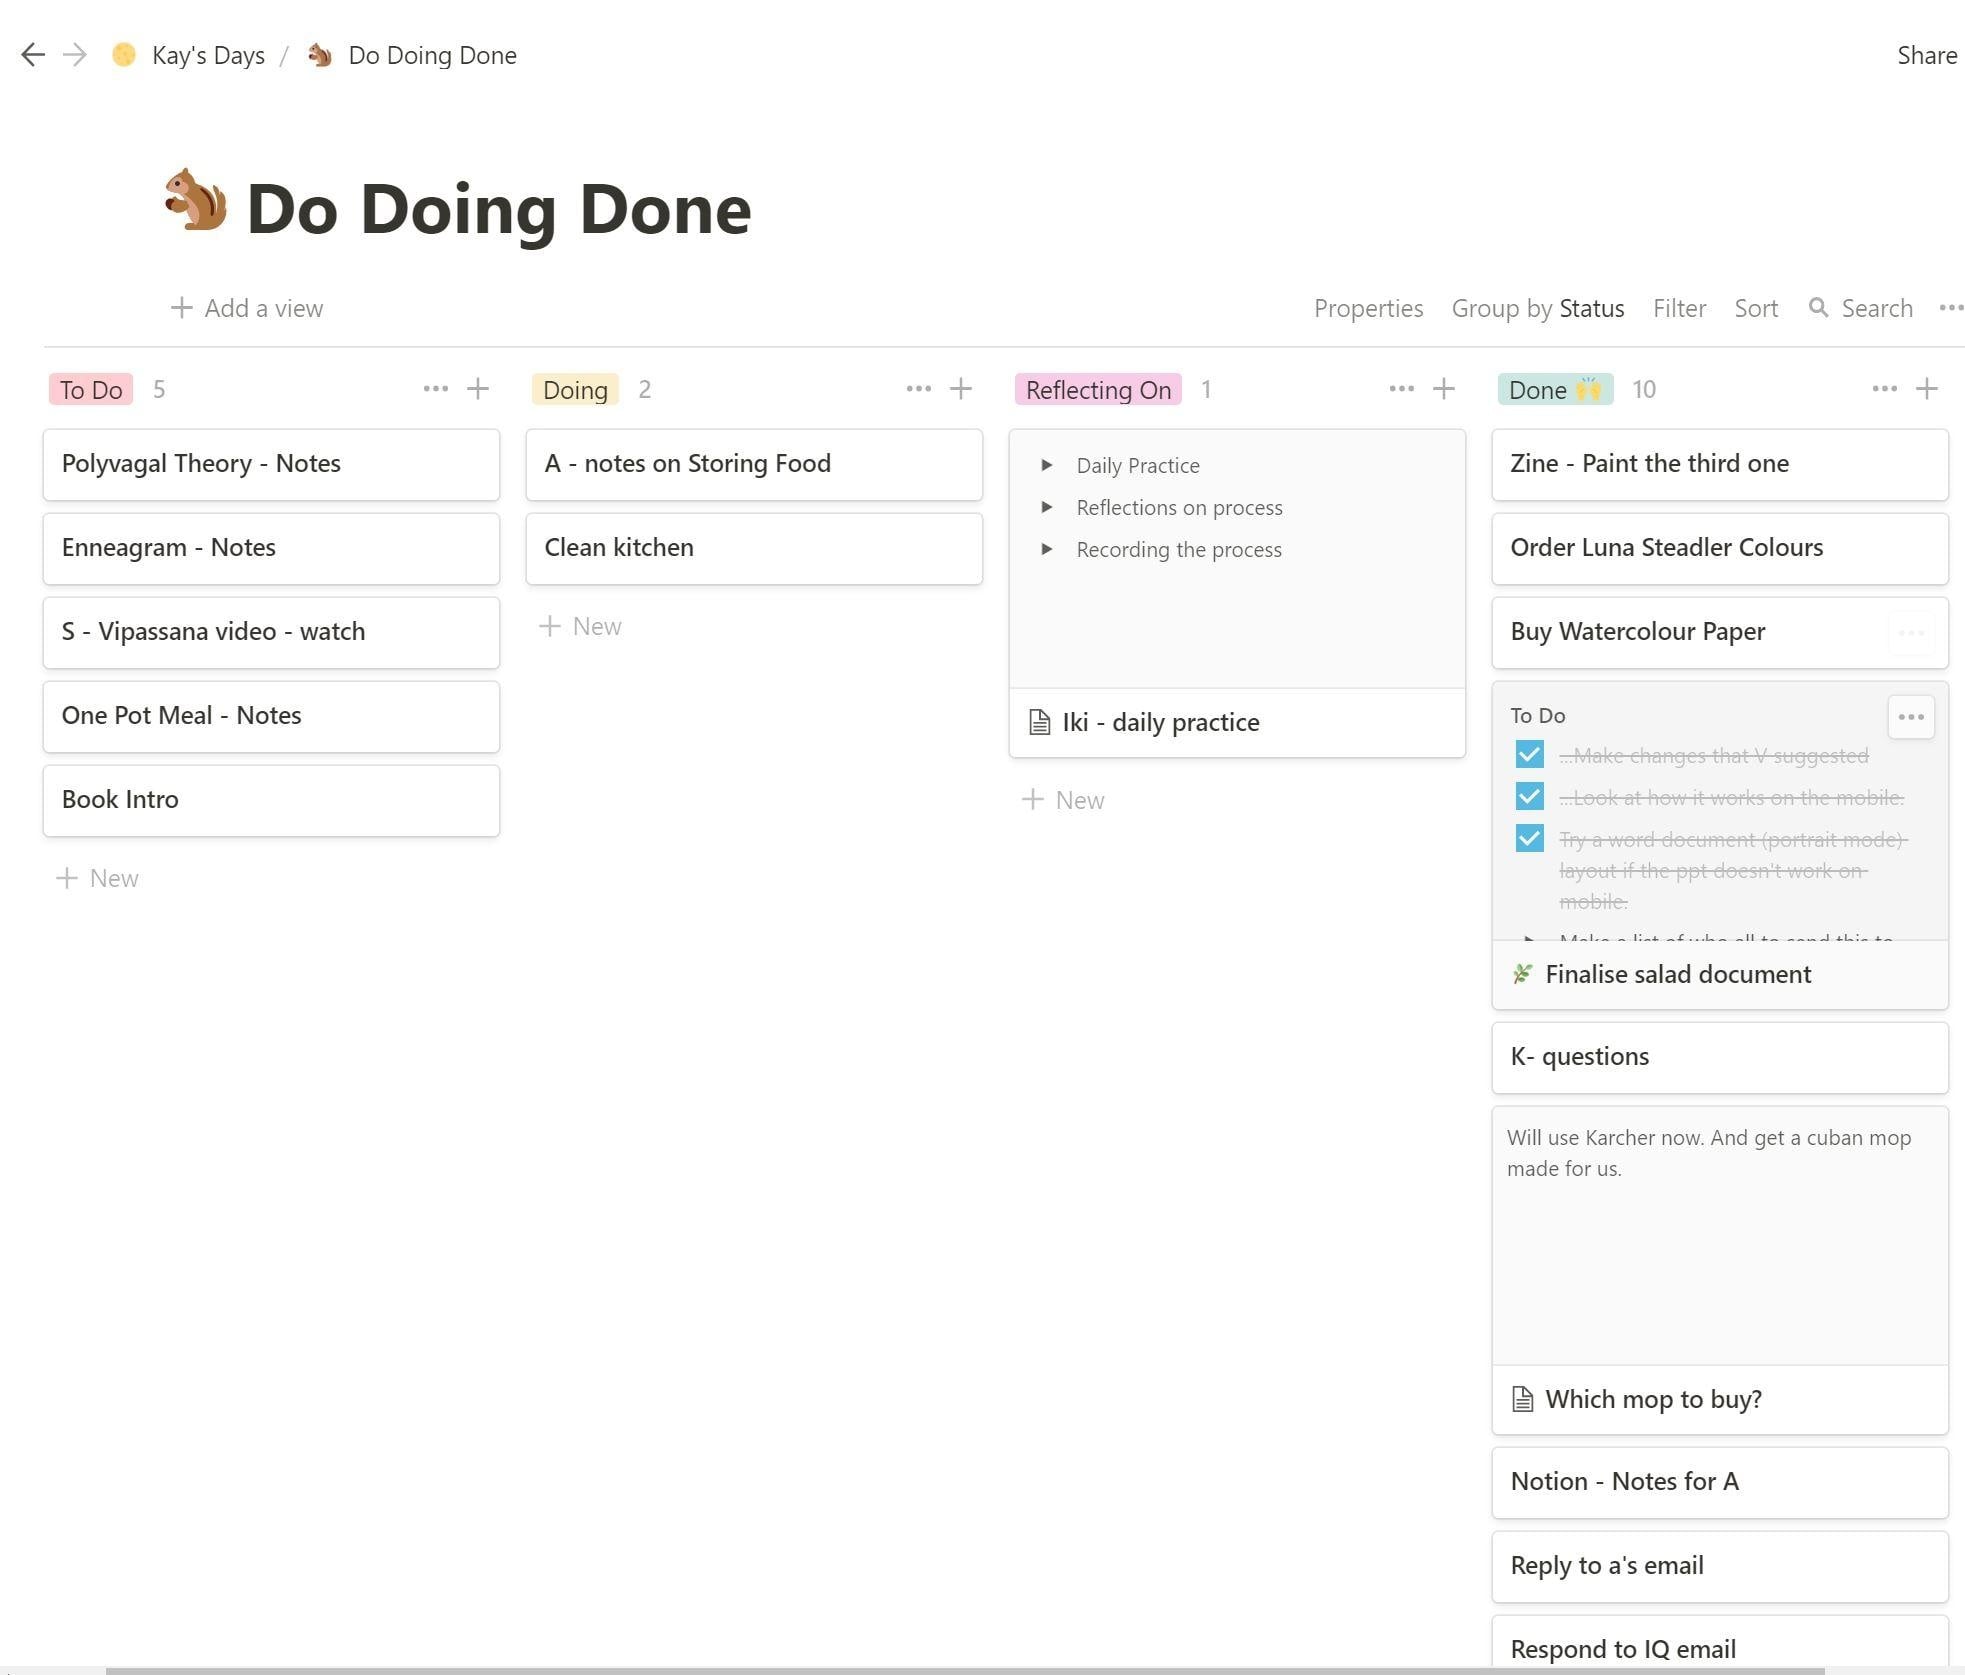Open Book Intro card
Image resolution: width=1965 pixels, height=1675 pixels.
coord(271,800)
